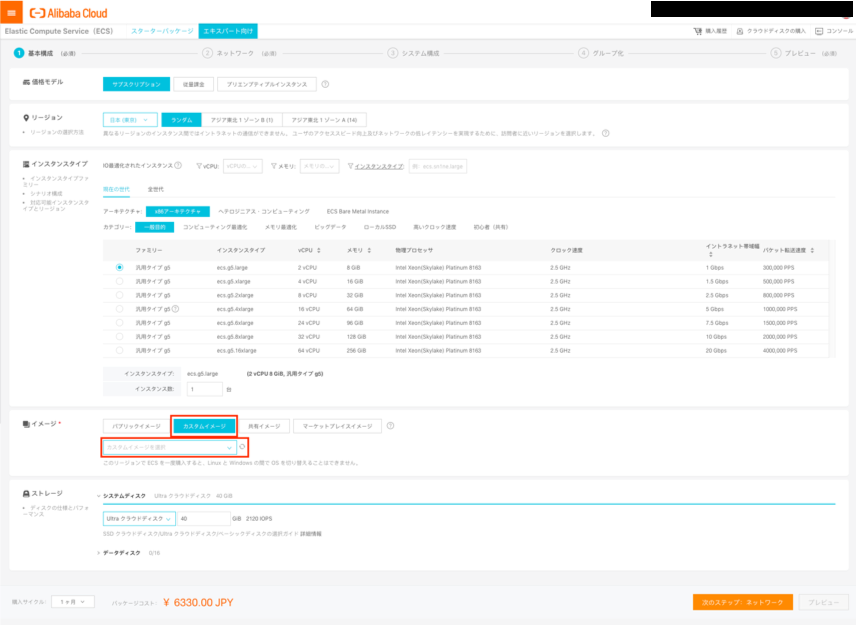Screen dimensions: 856x625
Task: Select 共有イメージ image type
Action: pos(264,426)
